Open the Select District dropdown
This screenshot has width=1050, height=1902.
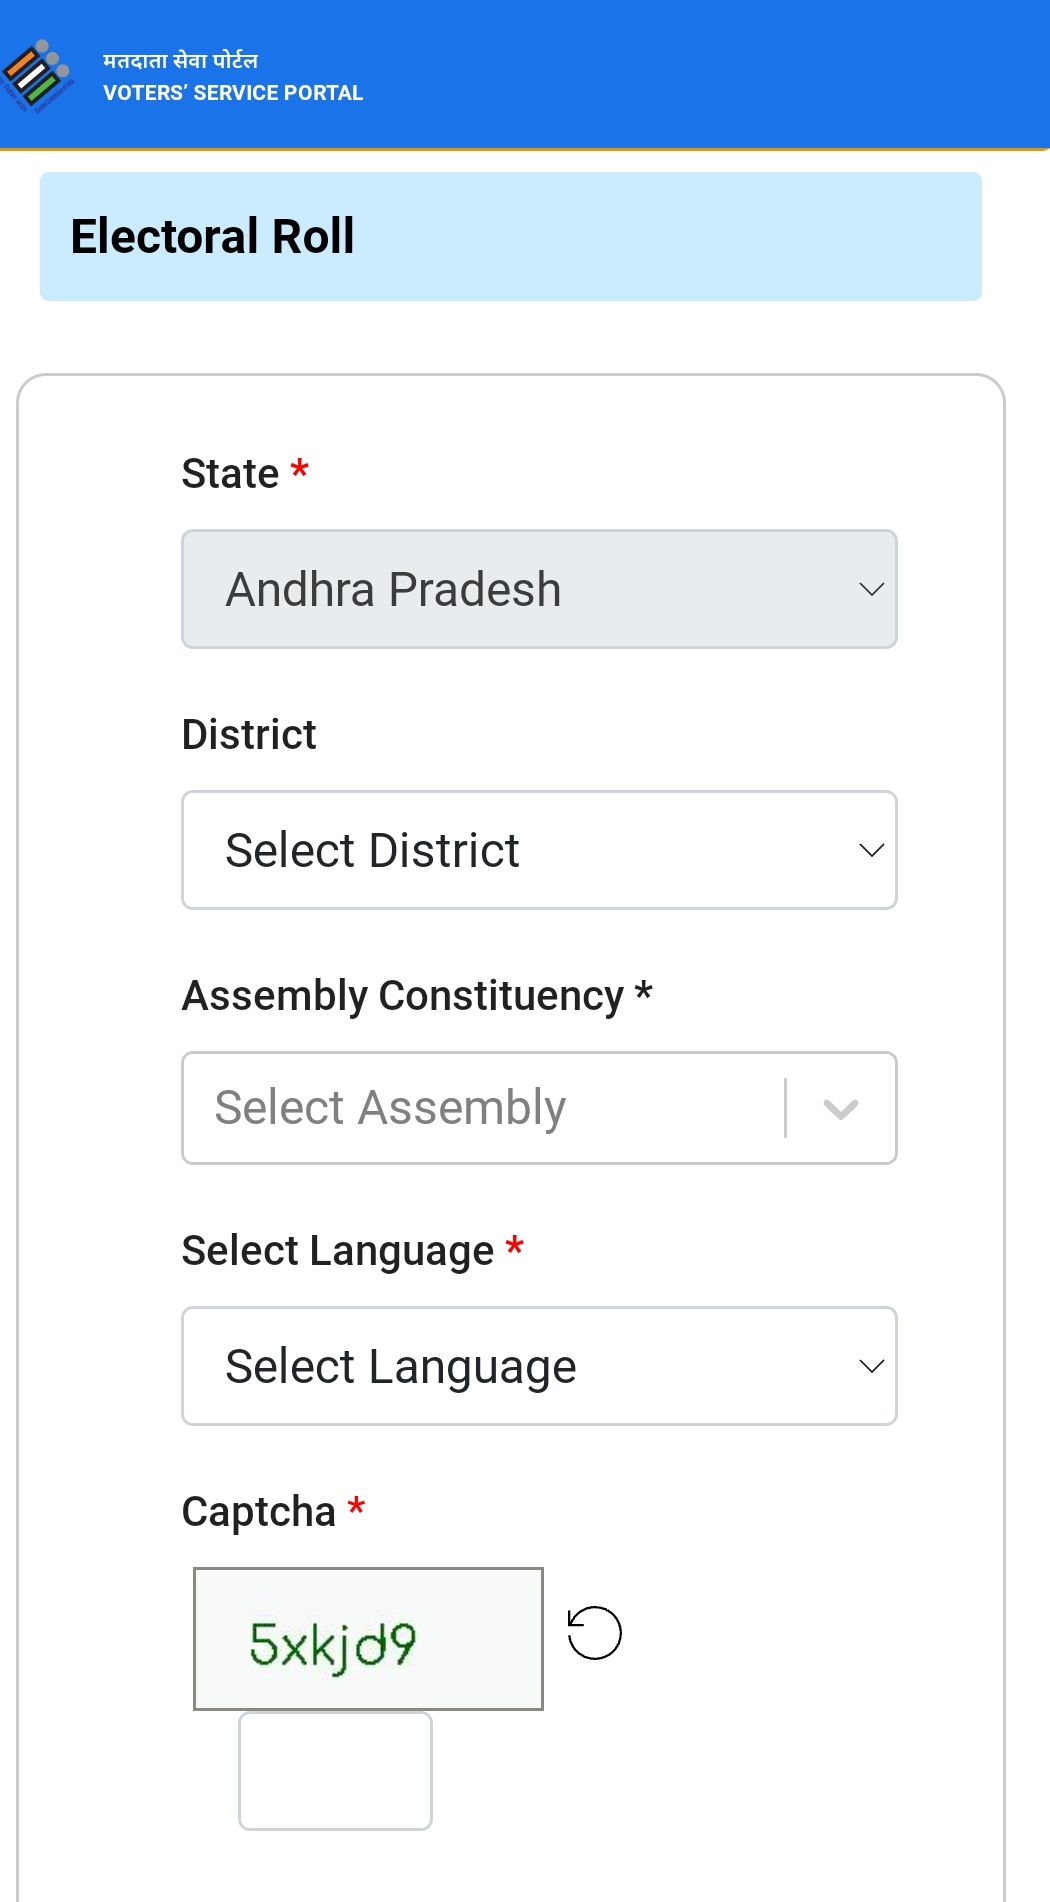click(x=540, y=849)
